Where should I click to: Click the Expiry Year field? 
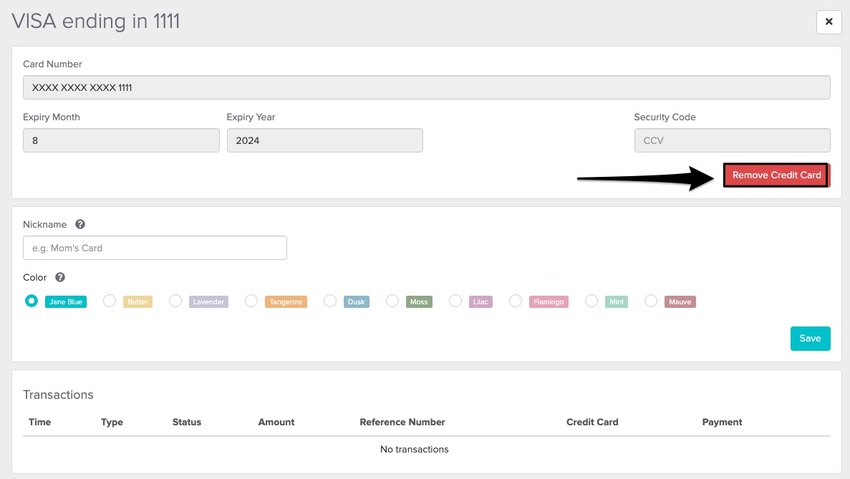click(x=324, y=141)
